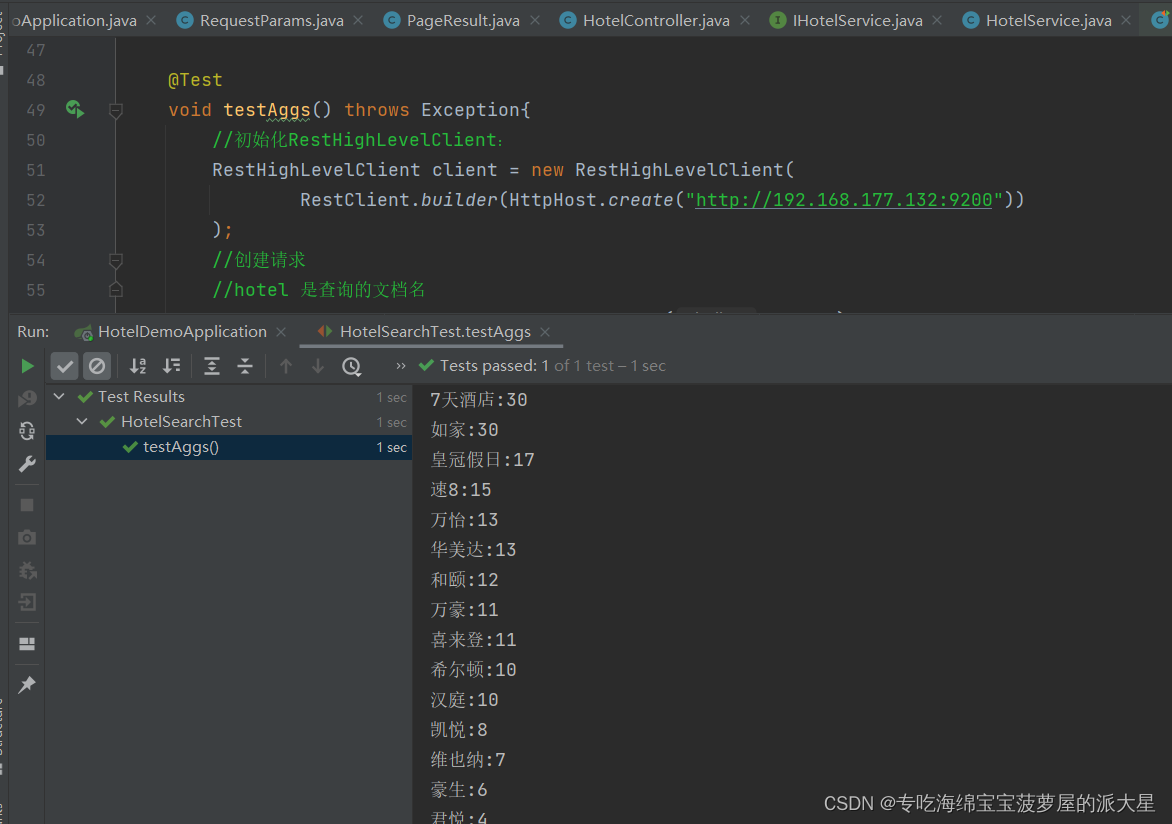Viewport: 1172px width, 824px height.
Task: Click the HotelSearchTest.testAggs tab test icon
Action: click(325, 331)
